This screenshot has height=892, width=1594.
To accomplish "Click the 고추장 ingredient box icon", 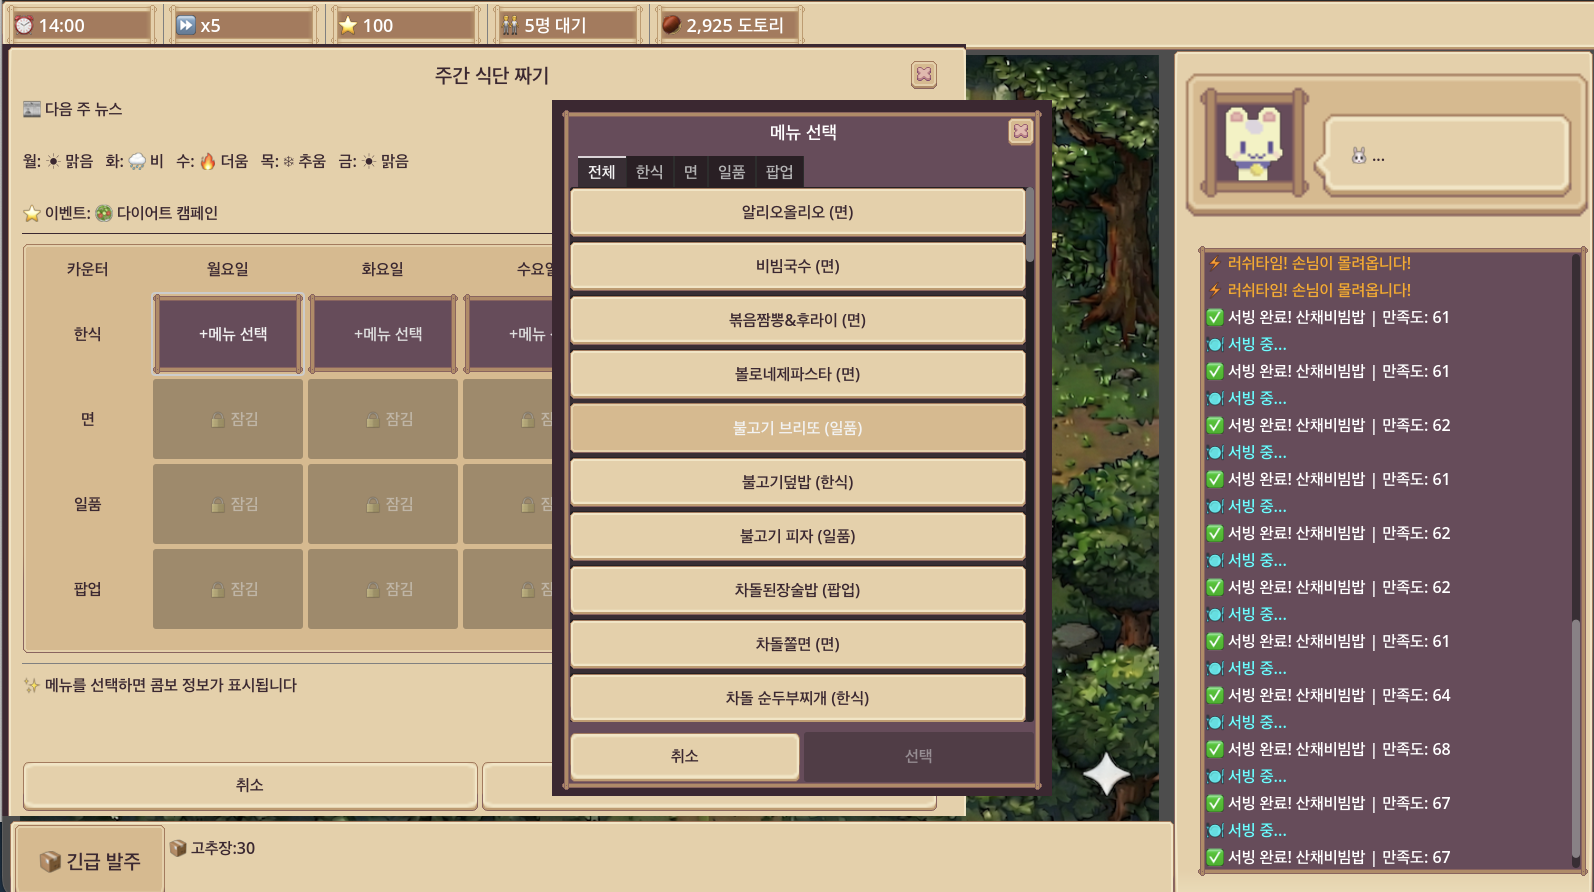I will click(178, 848).
